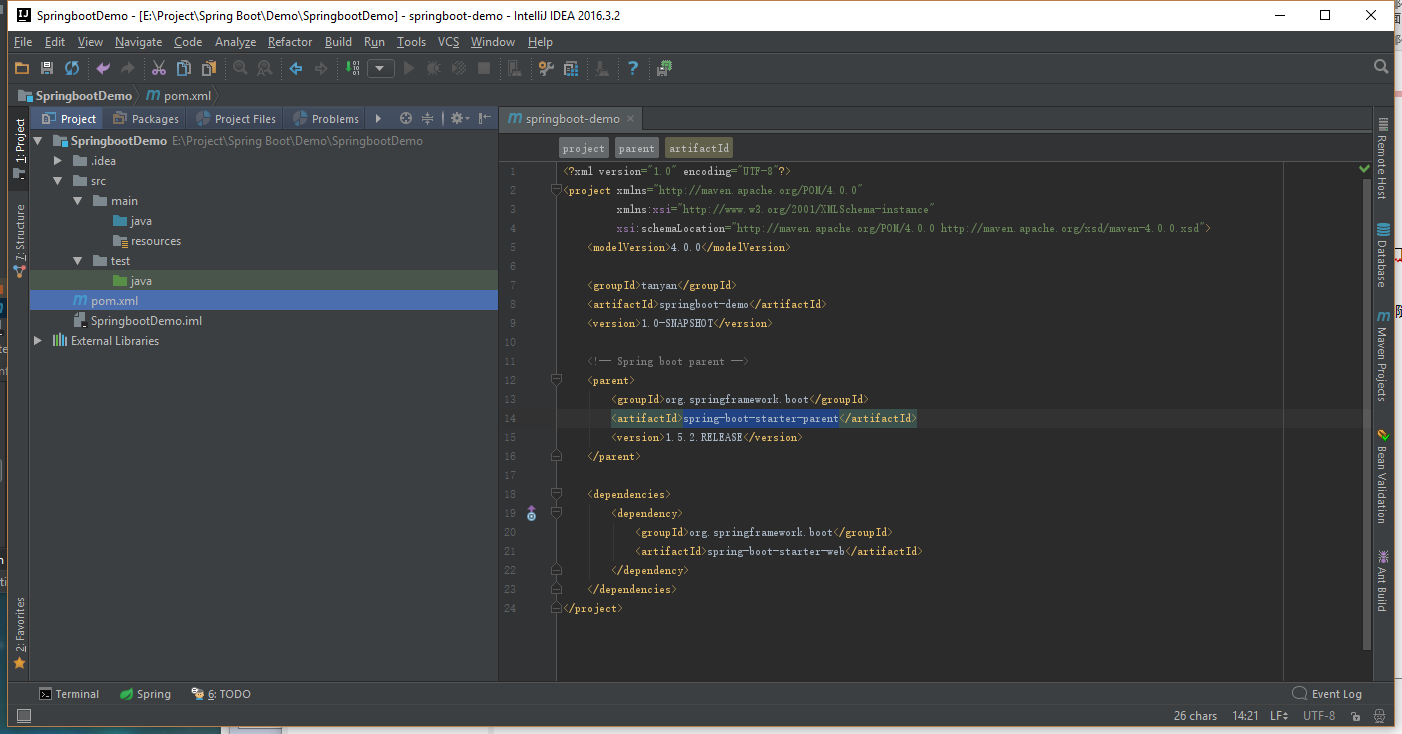Open the Database side panel
Viewport: 1402px width, 734px height.
[1383, 255]
